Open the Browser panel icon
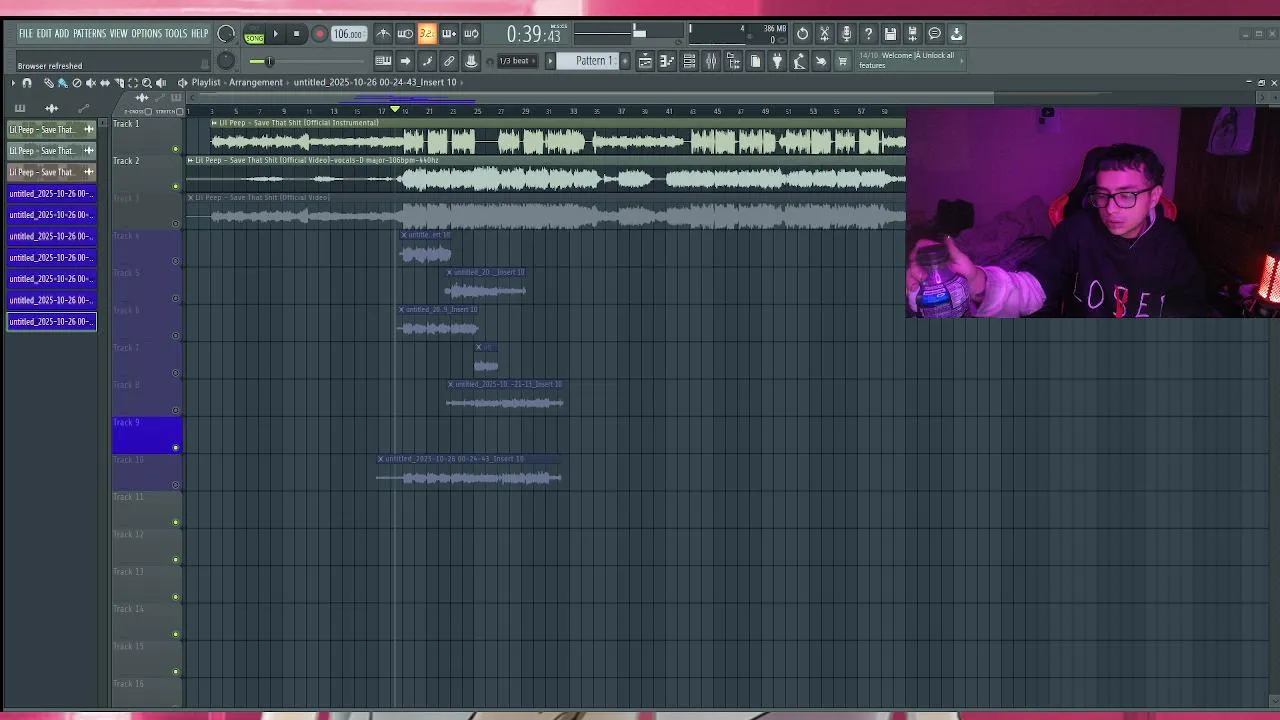The width and height of the screenshot is (1280, 720). pos(732,61)
